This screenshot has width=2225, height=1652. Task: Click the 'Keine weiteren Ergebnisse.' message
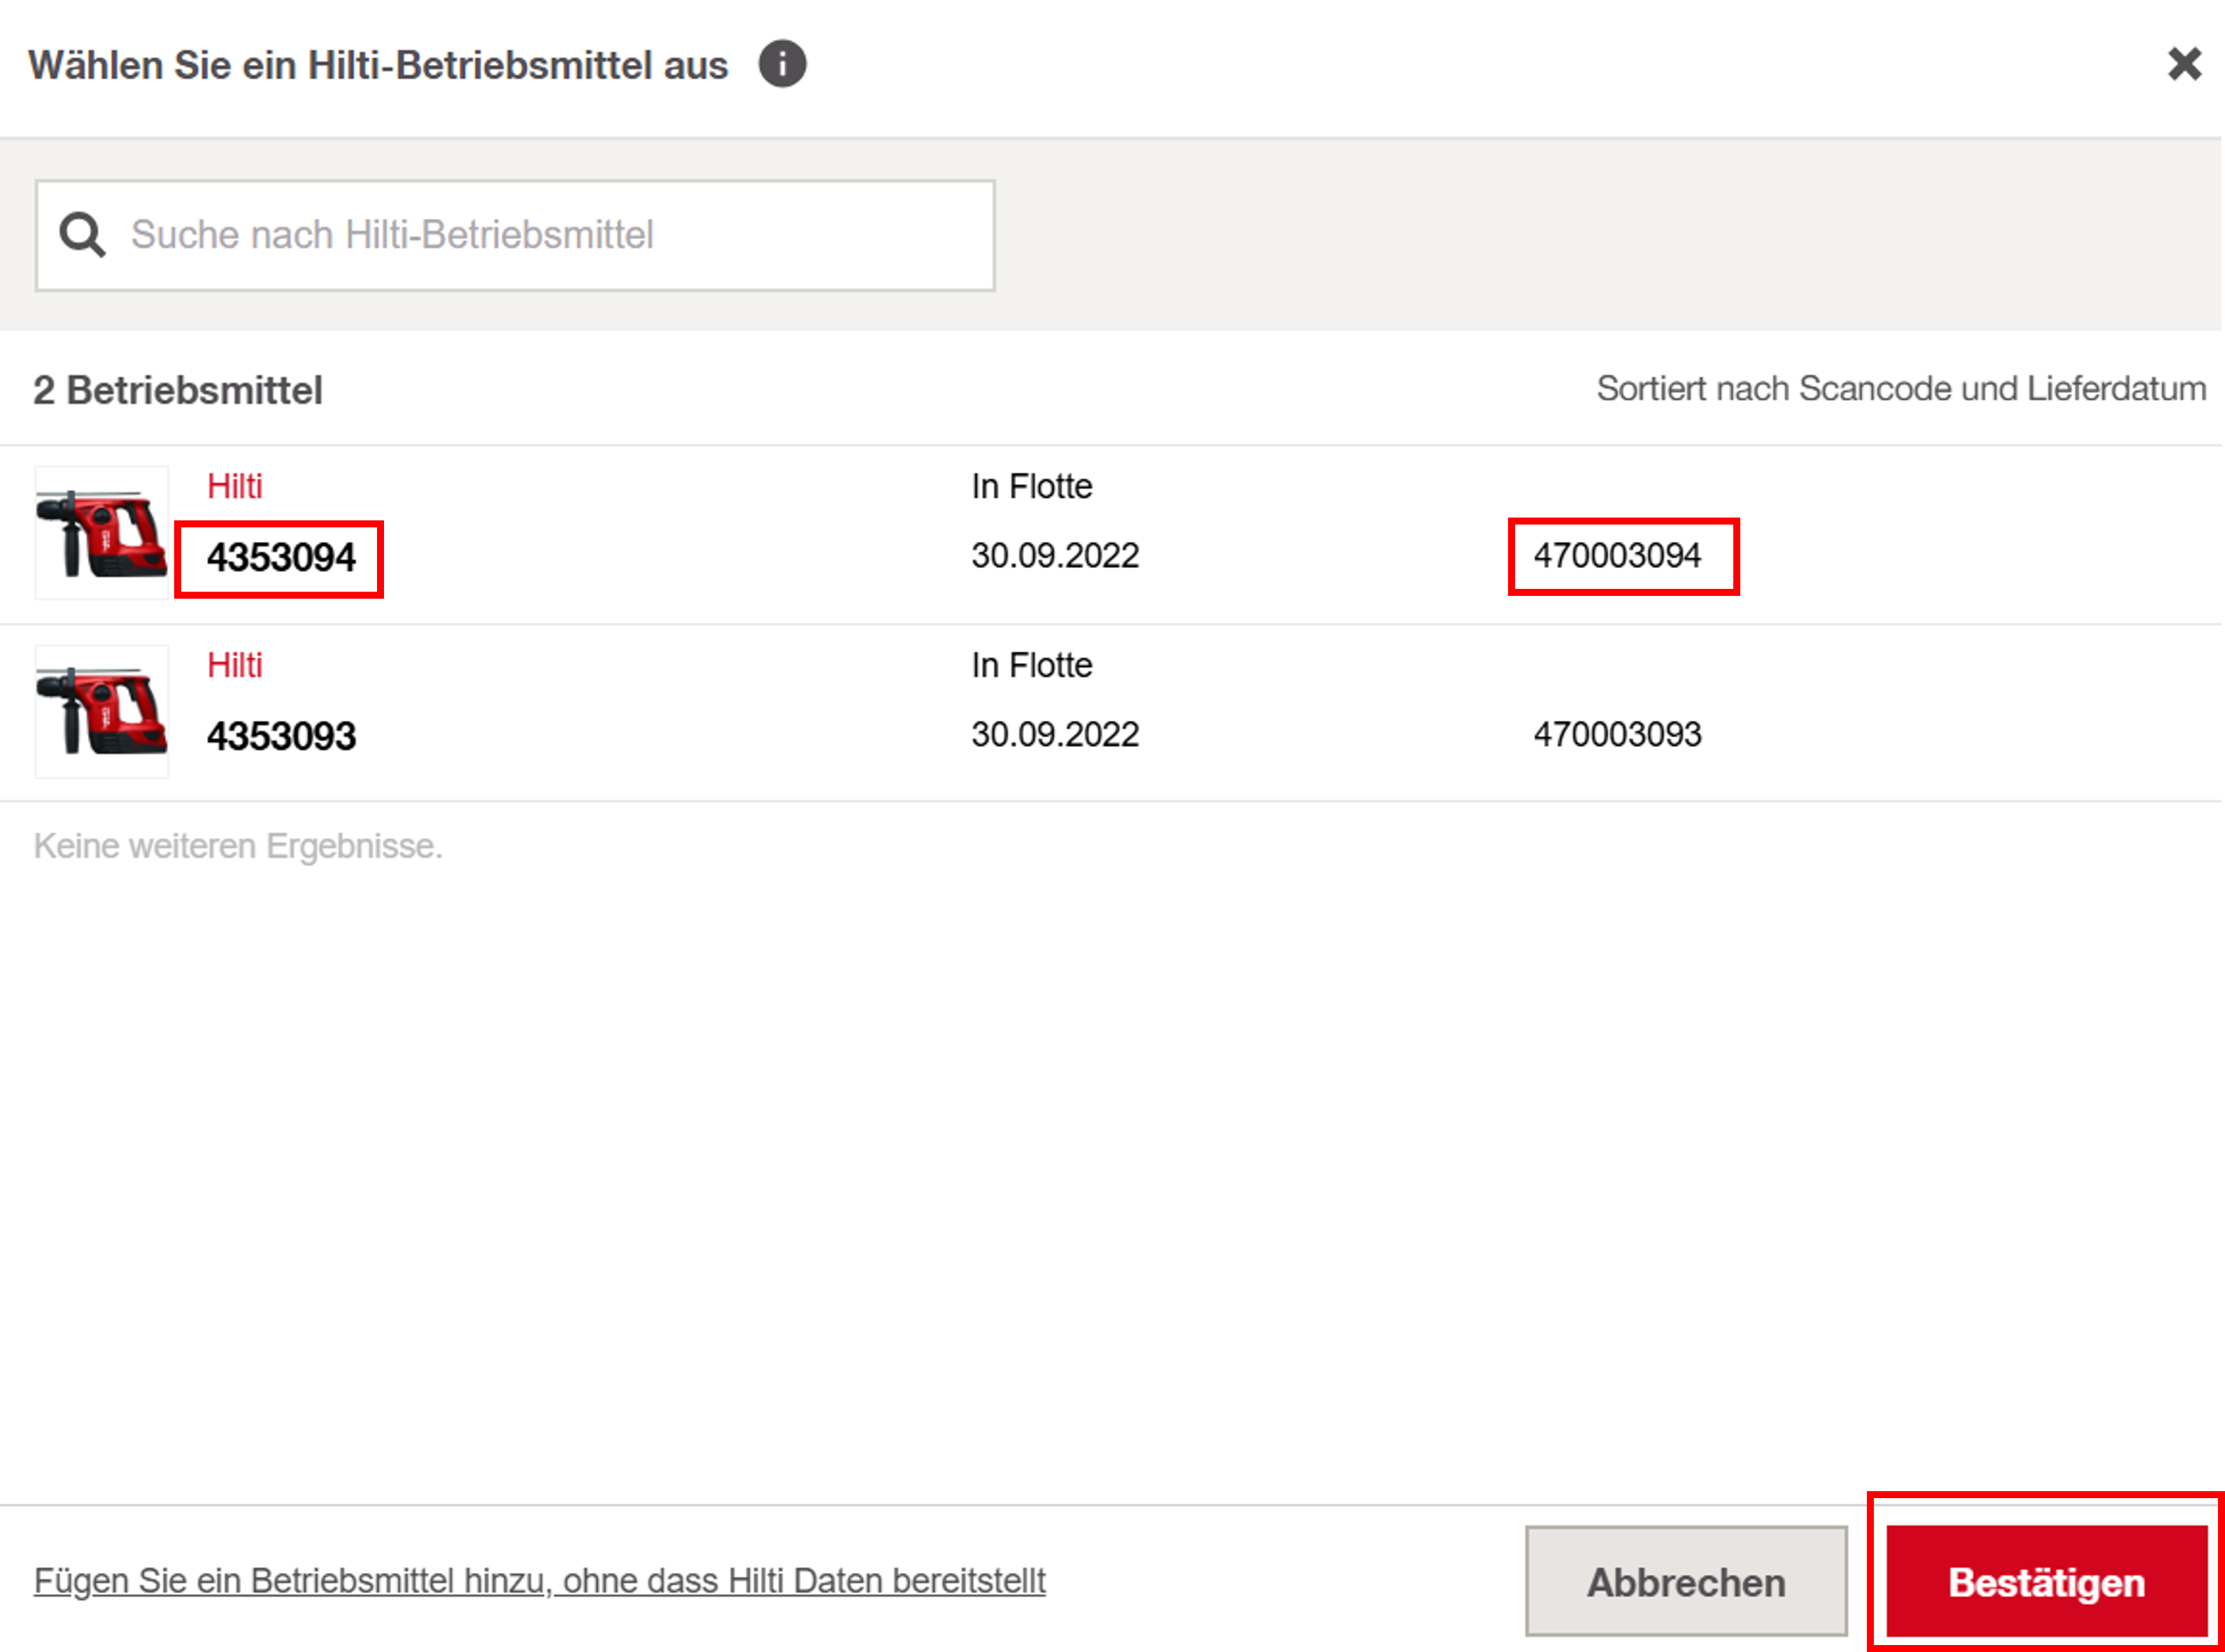(x=238, y=847)
